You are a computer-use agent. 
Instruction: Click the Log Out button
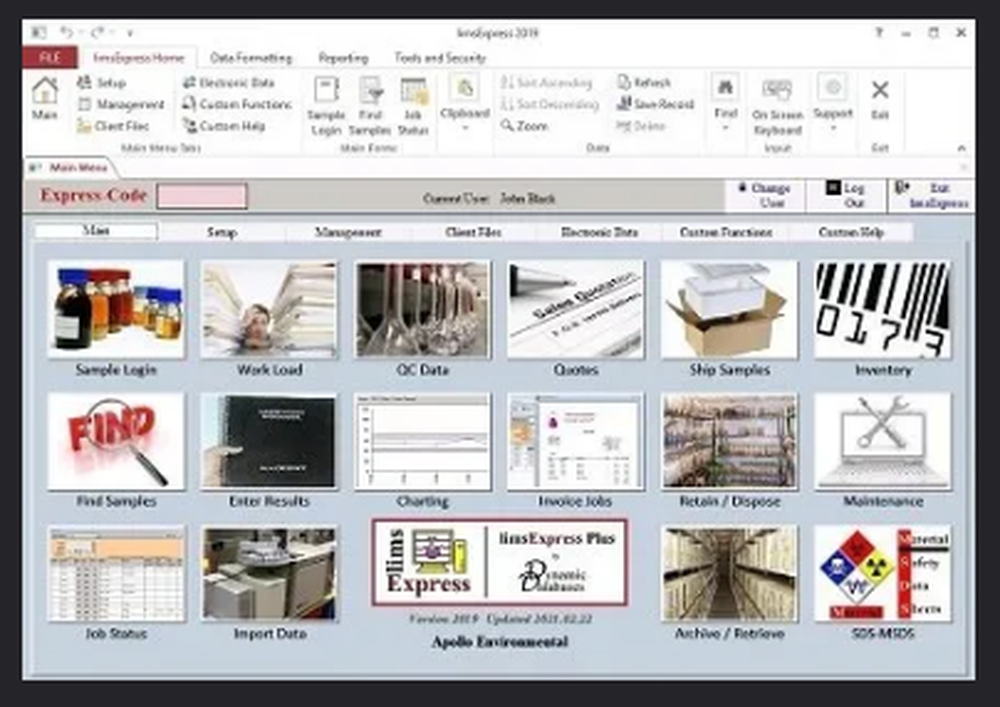tap(846, 195)
